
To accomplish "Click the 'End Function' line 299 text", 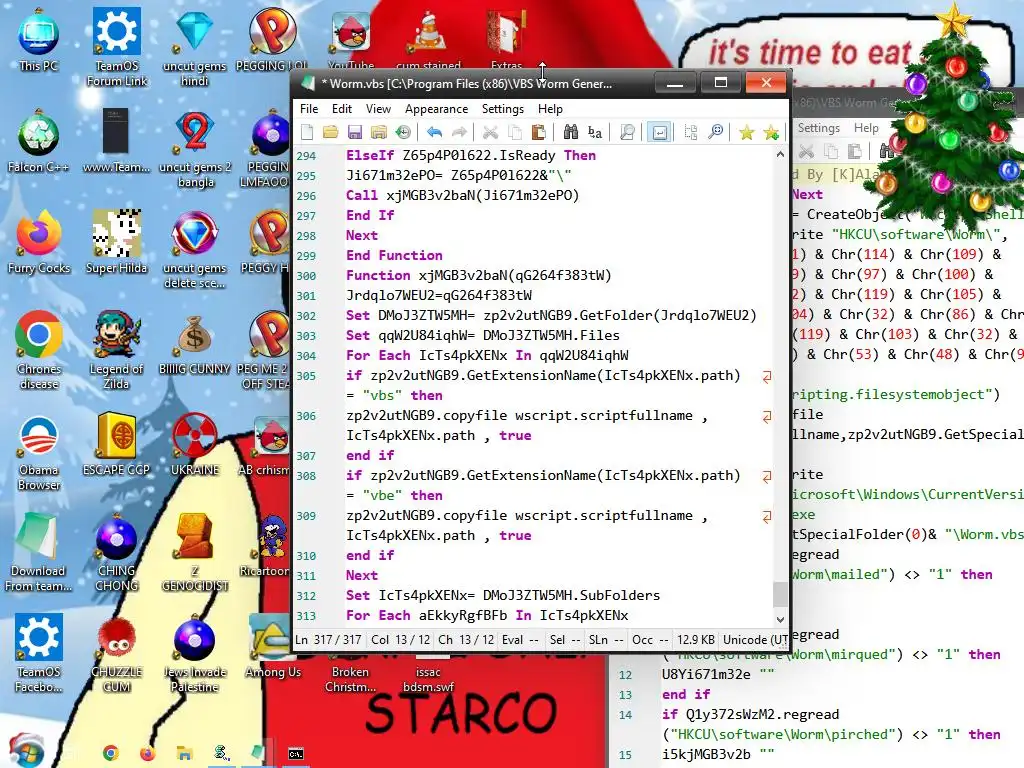I will [x=394, y=255].
